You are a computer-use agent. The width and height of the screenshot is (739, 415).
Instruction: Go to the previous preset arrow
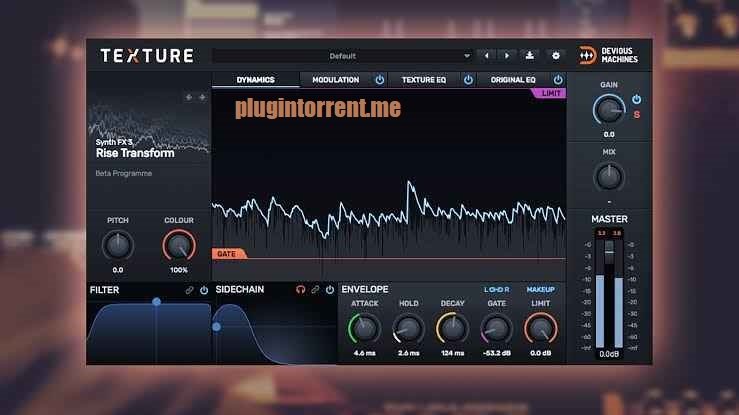pos(486,56)
